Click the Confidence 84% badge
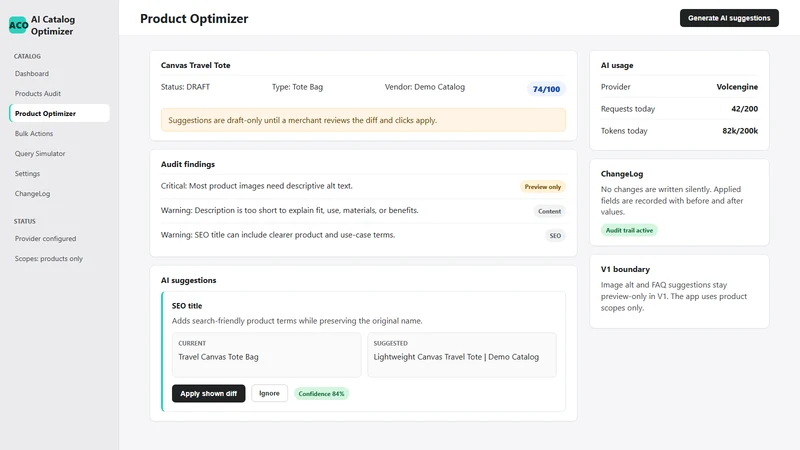 [321, 393]
